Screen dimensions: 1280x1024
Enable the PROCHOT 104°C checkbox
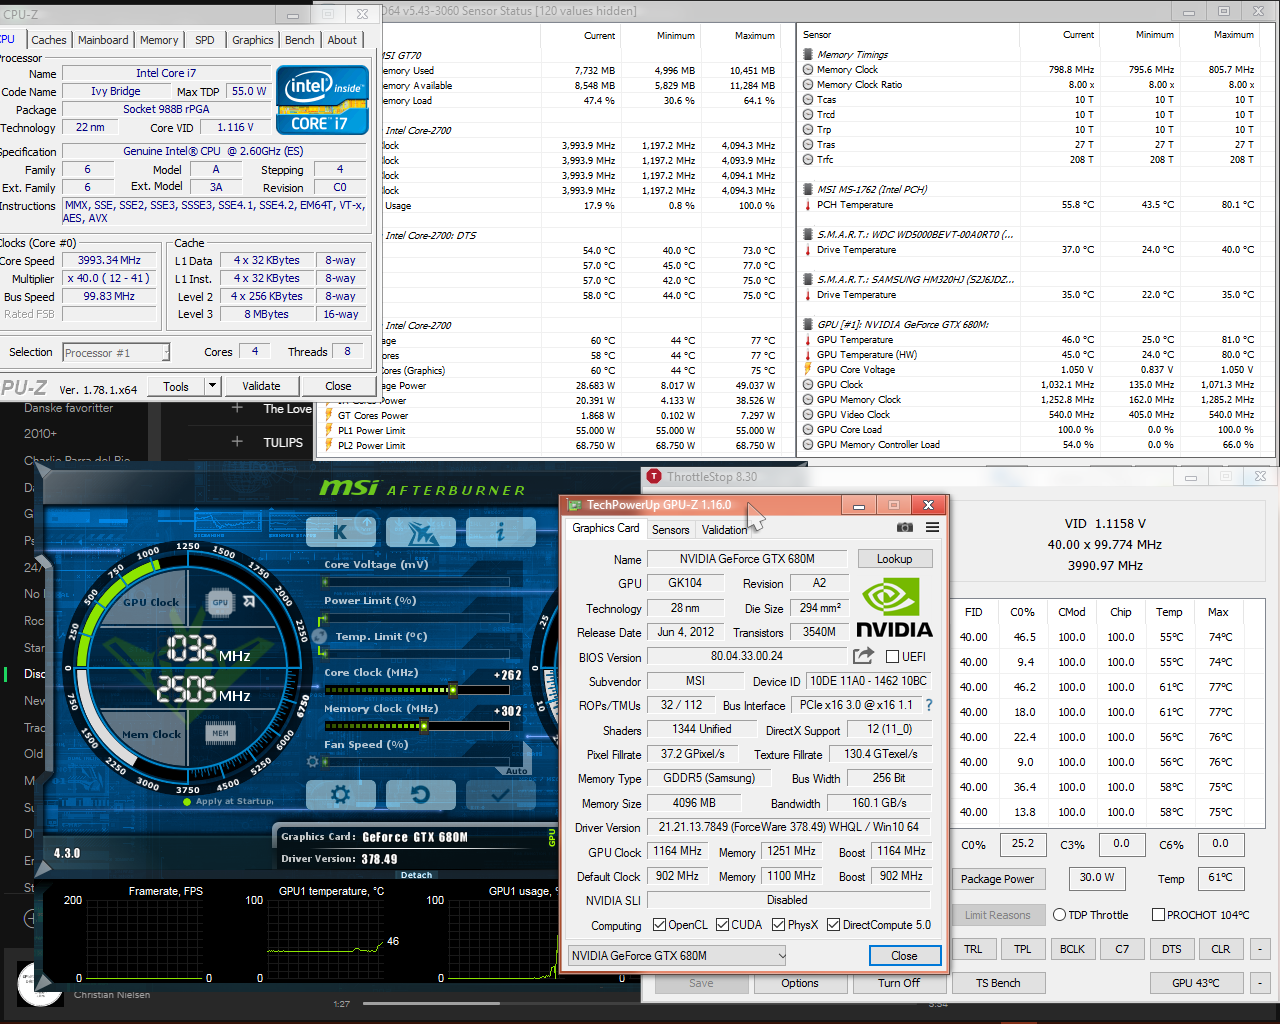tap(1158, 915)
